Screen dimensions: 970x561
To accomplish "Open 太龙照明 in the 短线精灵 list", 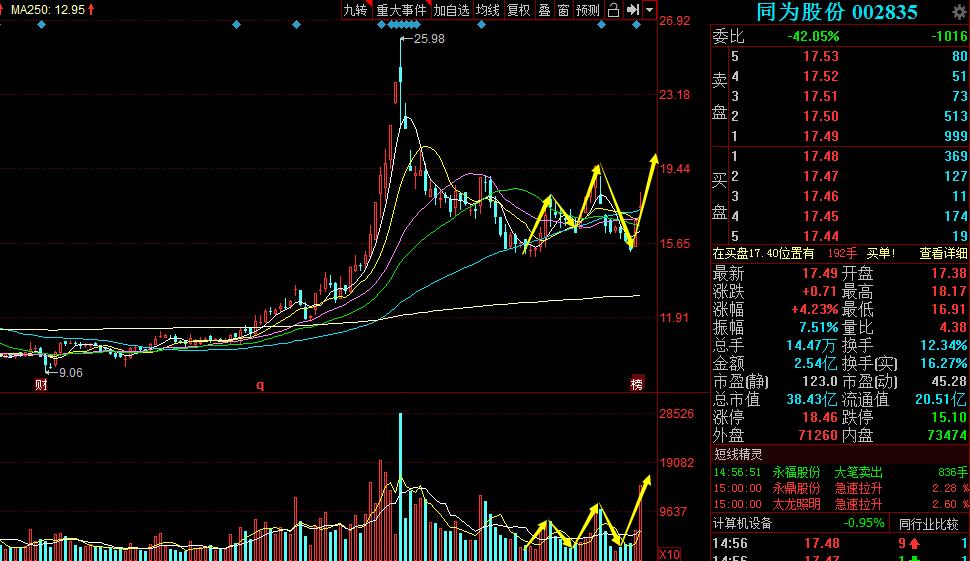I will (x=796, y=504).
